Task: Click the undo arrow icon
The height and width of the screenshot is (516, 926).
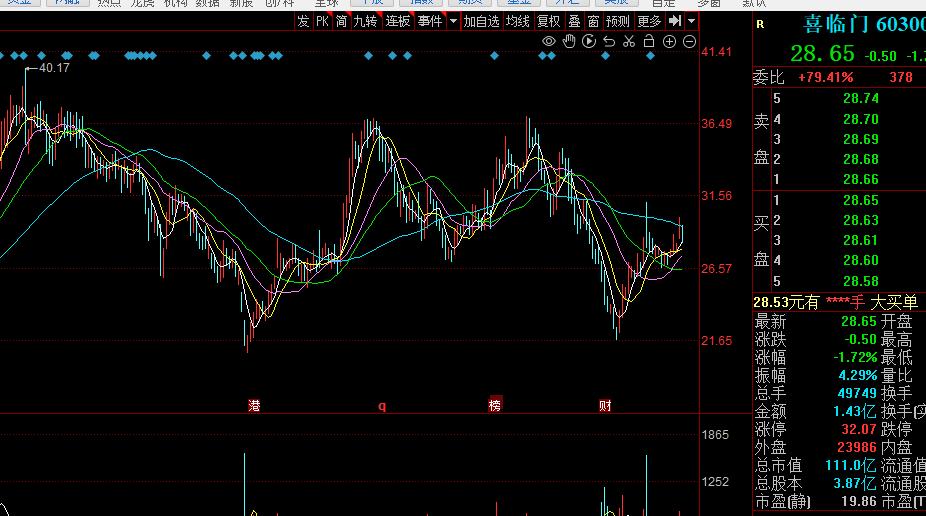Action: 609,41
